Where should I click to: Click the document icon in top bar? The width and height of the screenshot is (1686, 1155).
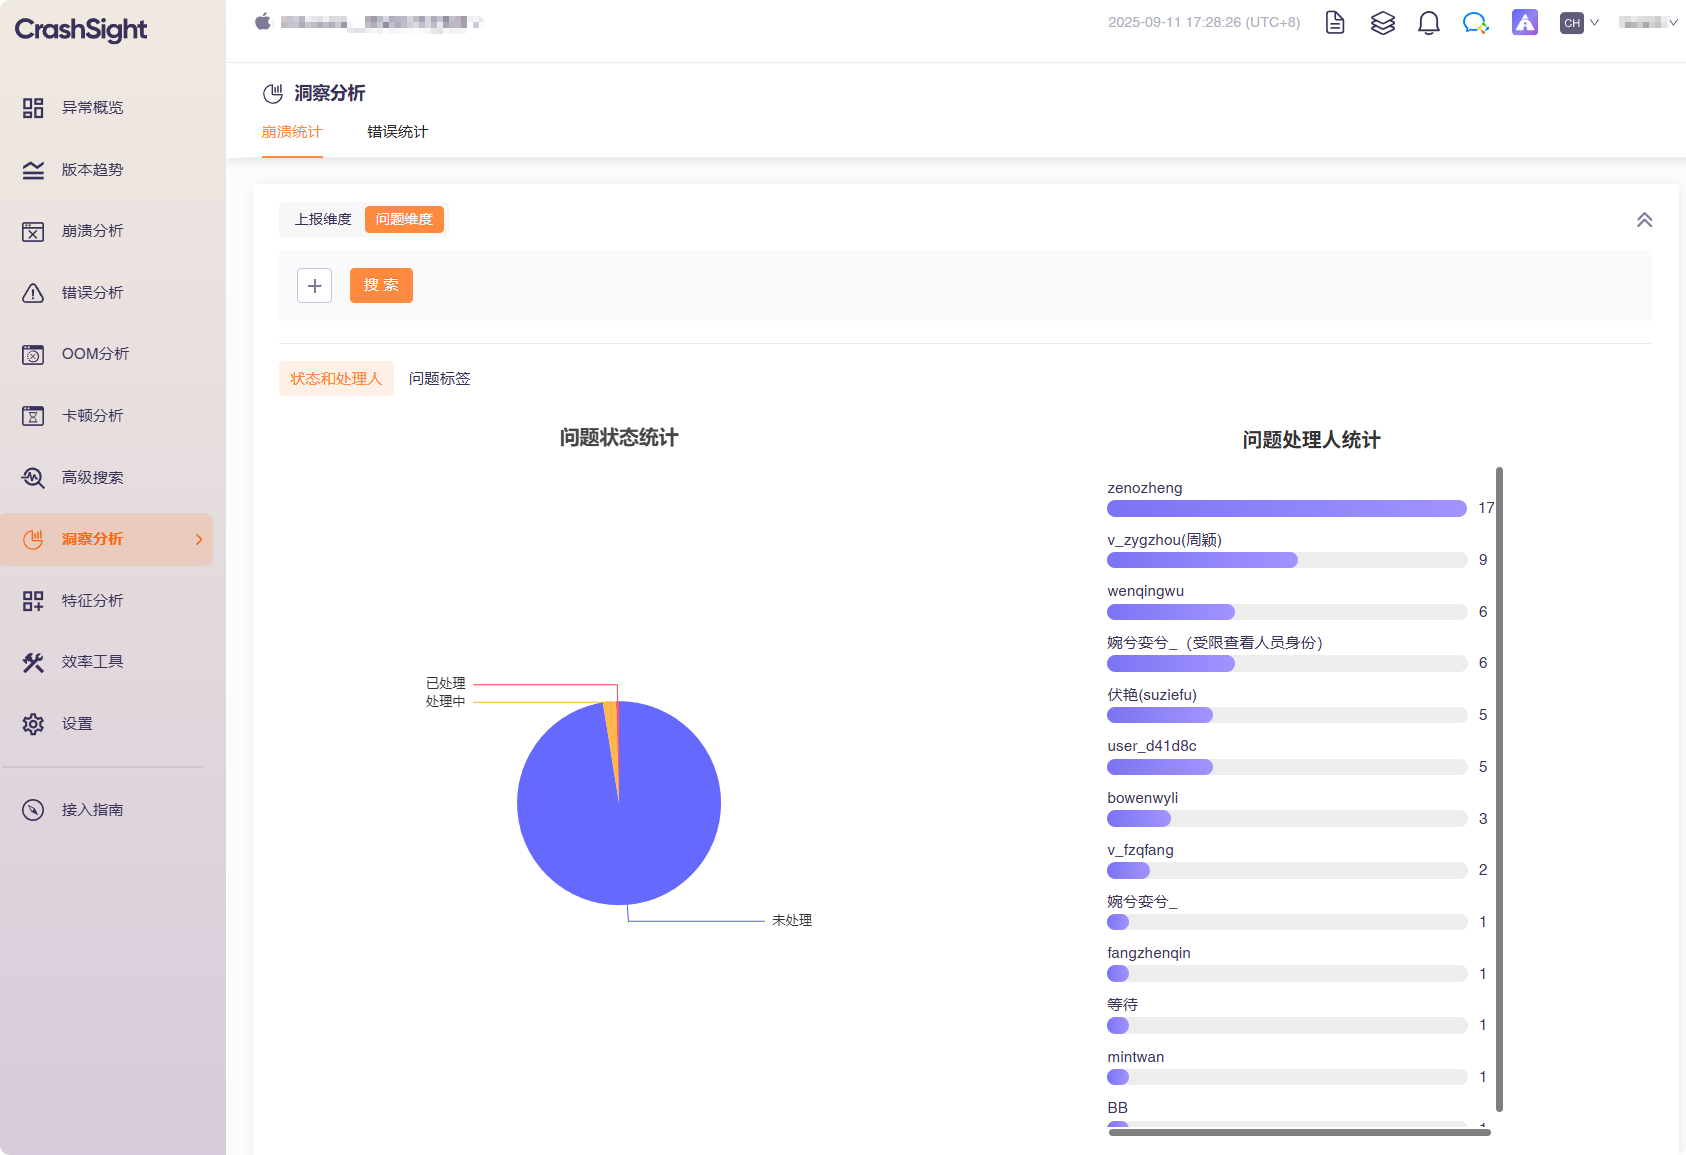[1335, 23]
